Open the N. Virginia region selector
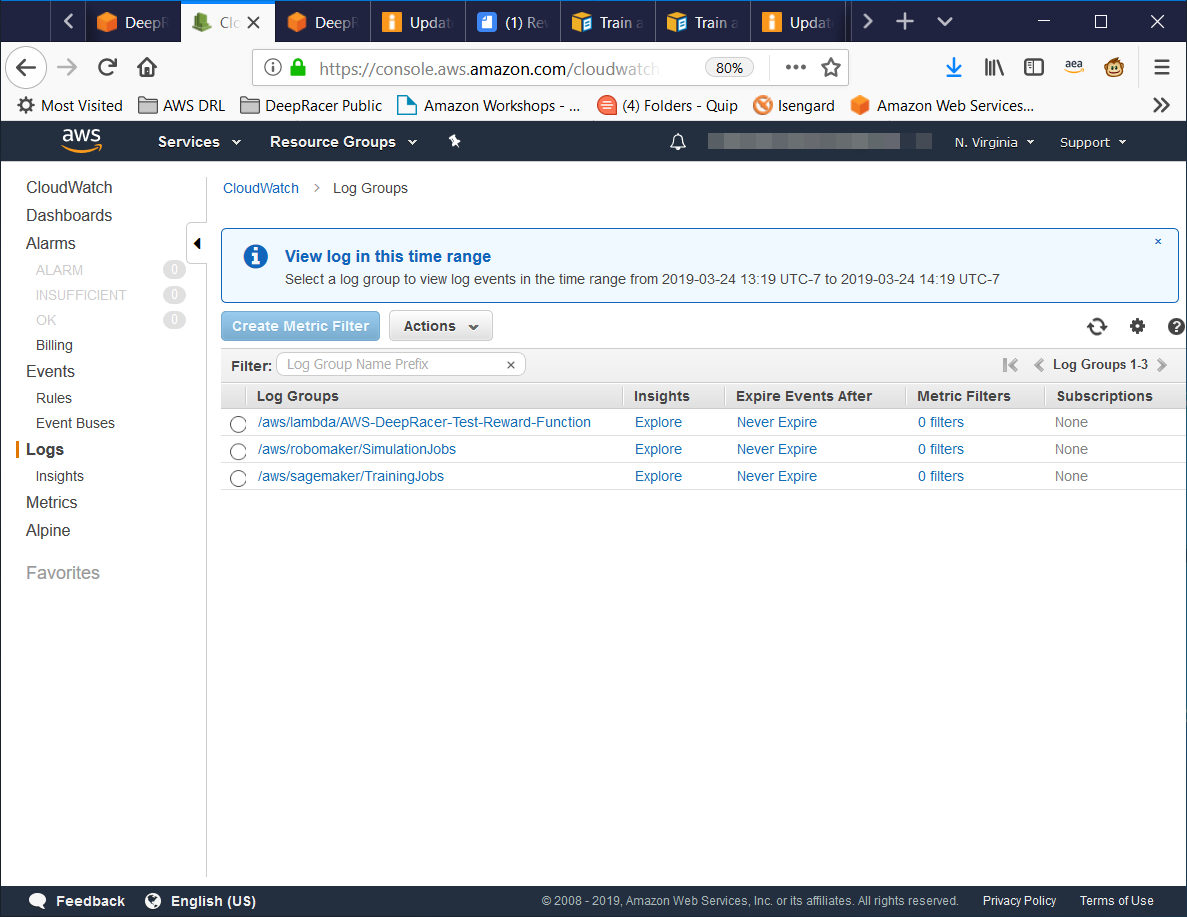The height and width of the screenshot is (917, 1187). coord(994,142)
